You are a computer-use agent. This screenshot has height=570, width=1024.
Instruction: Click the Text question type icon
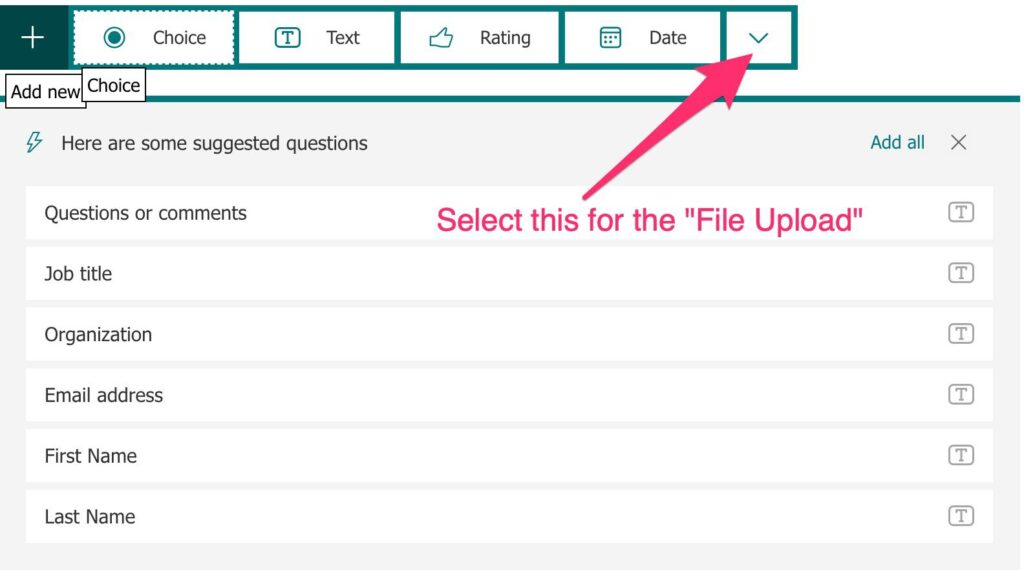(287, 38)
